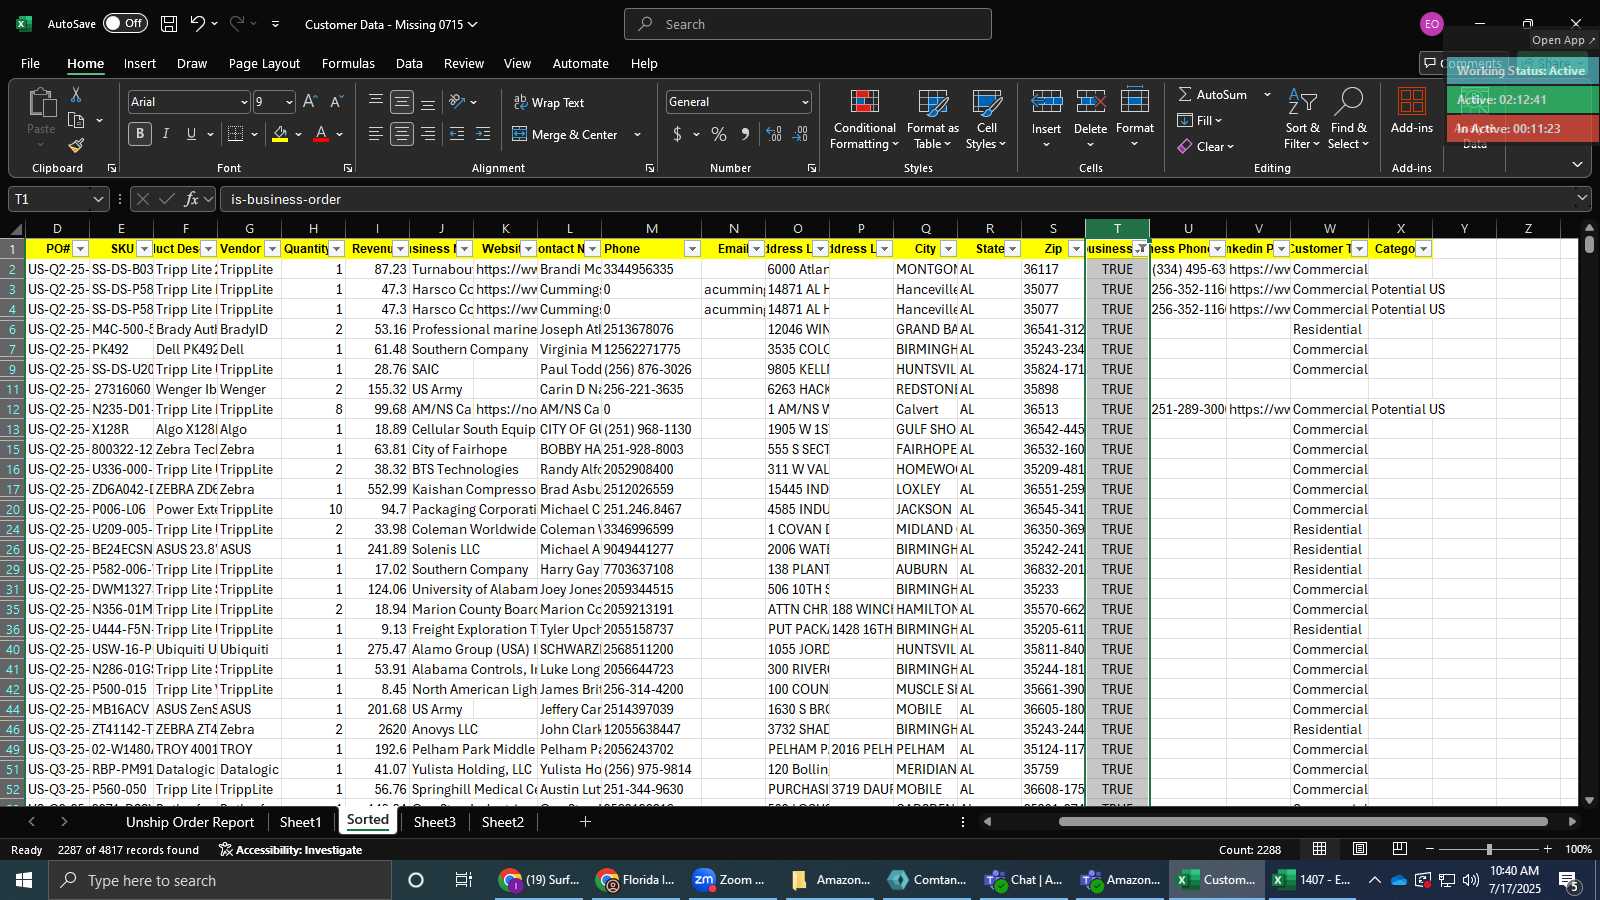Toggle Align Right horizontal alignment
Screen dimensions: 1600x900
click(428, 134)
